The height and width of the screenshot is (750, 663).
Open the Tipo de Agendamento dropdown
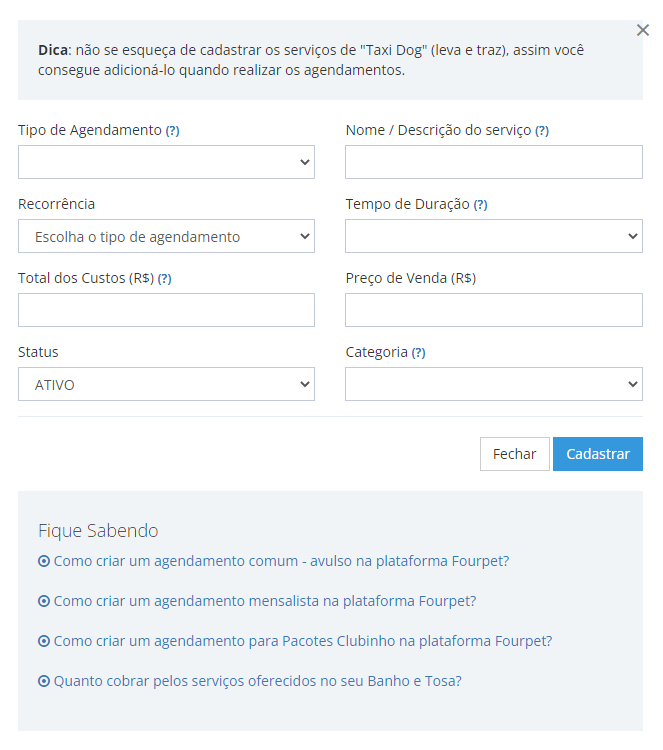(x=166, y=162)
